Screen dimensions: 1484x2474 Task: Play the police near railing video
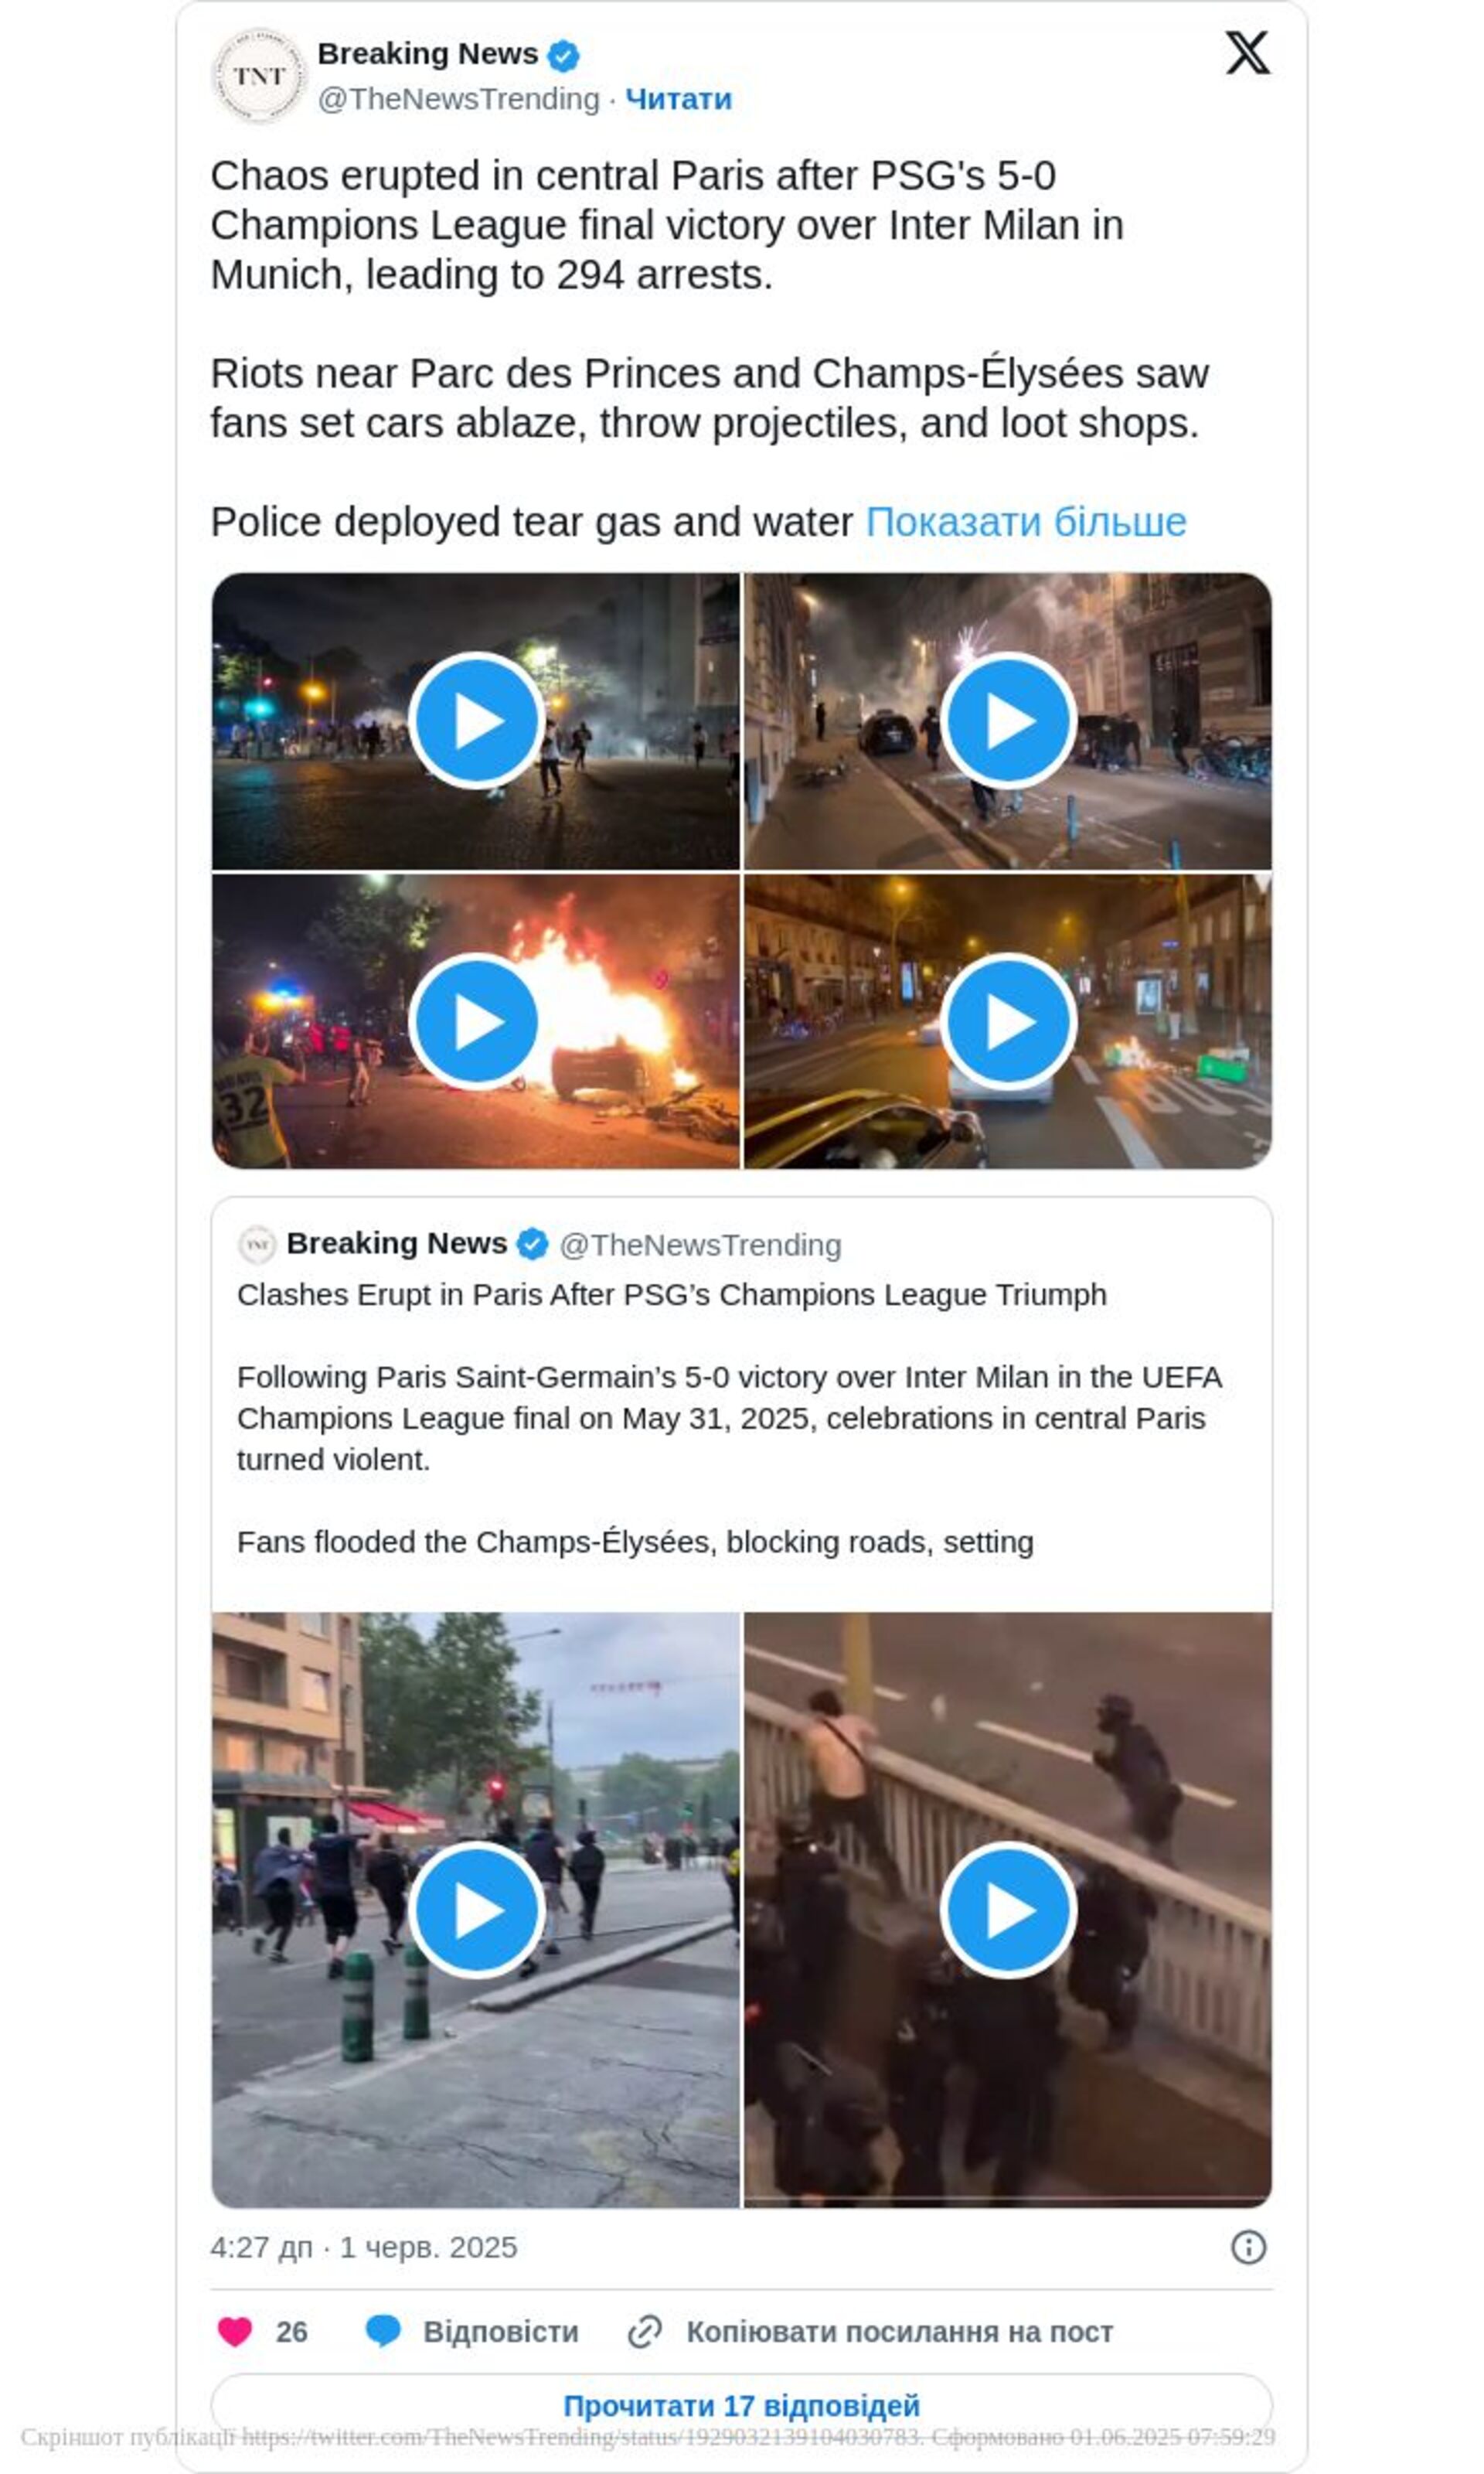tap(1008, 1911)
